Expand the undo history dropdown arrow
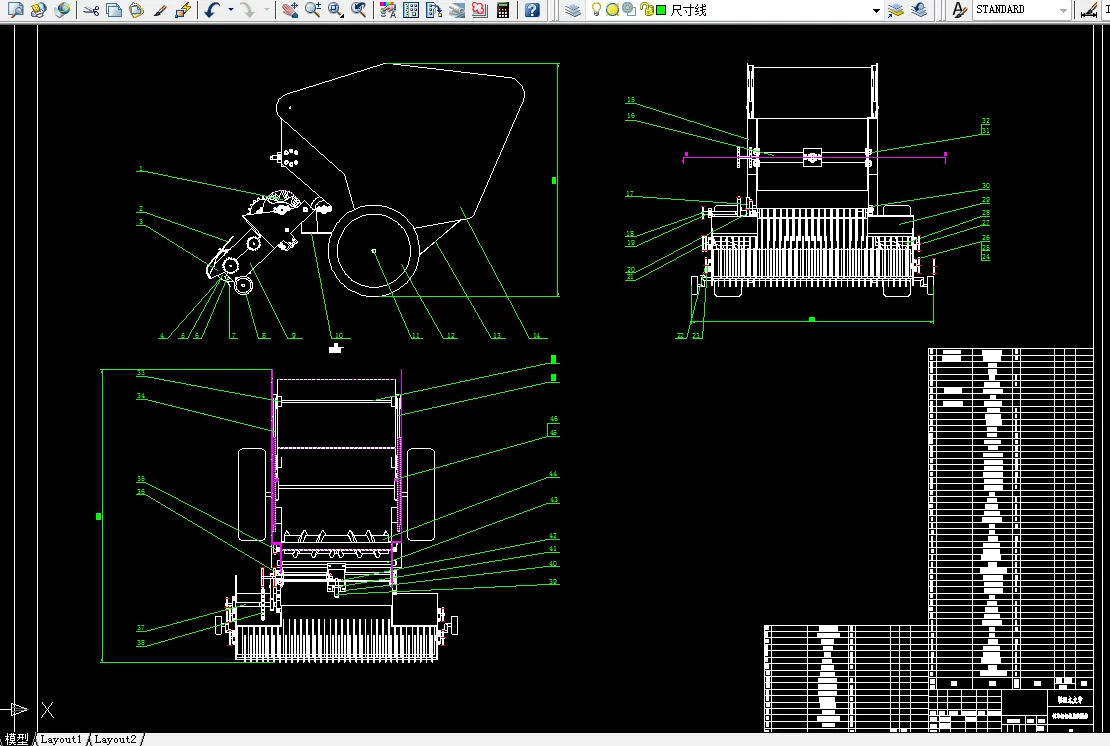The image size is (1110, 746). click(230, 10)
